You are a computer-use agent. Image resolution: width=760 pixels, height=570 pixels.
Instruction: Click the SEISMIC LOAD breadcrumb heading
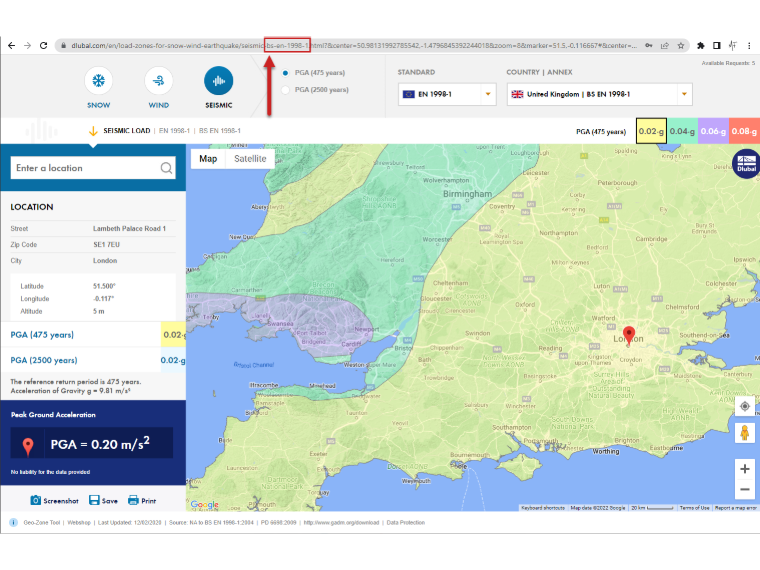pos(127,130)
